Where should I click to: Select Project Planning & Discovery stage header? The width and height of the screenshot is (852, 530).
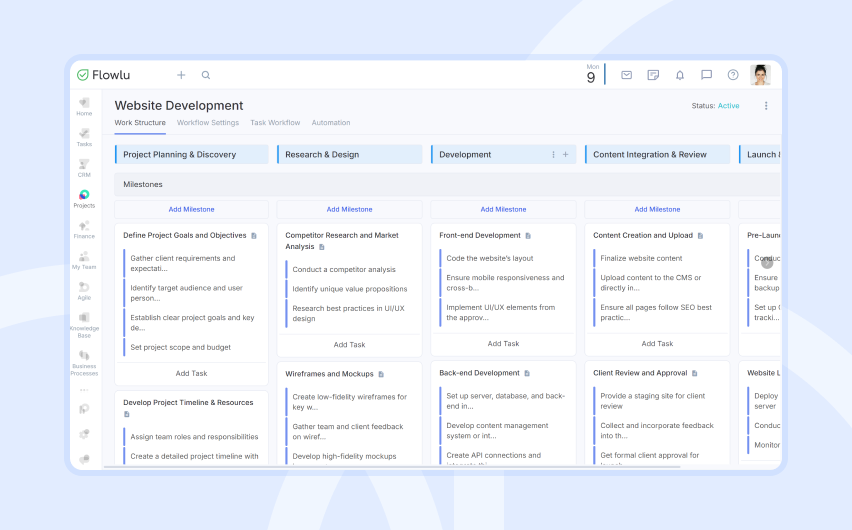(x=192, y=154)
